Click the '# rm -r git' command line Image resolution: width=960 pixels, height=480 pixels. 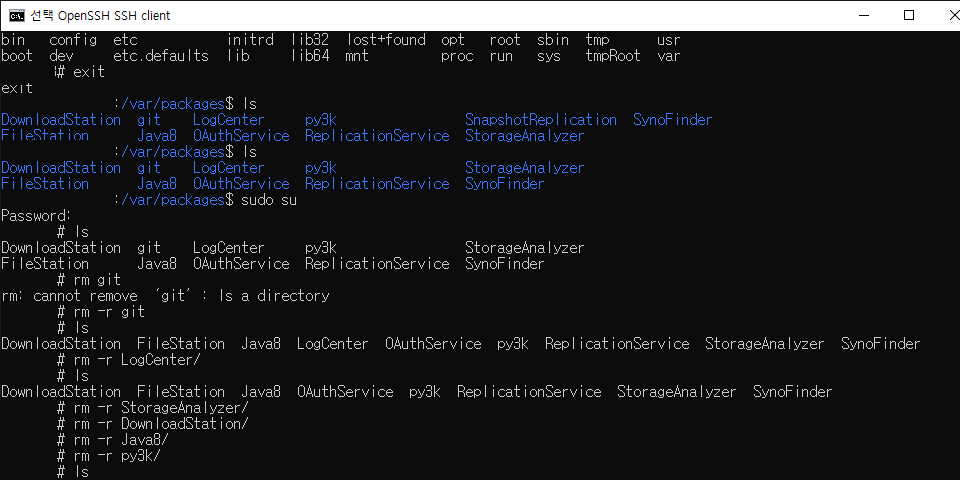point(100,312)
